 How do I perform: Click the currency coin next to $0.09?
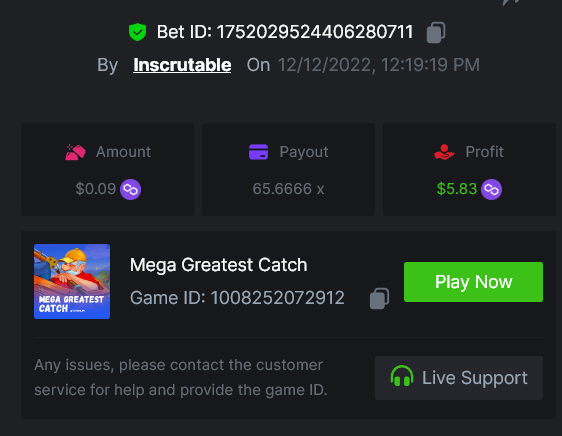(130, 189)
